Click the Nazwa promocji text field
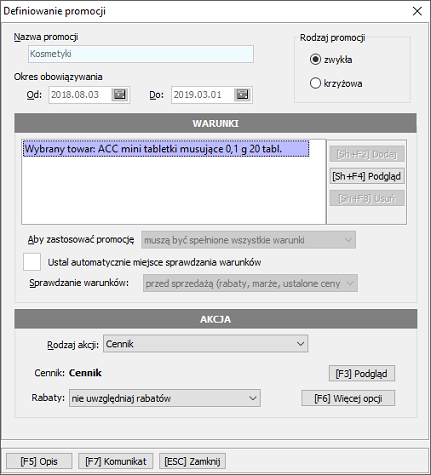 (x=141, y=54)
